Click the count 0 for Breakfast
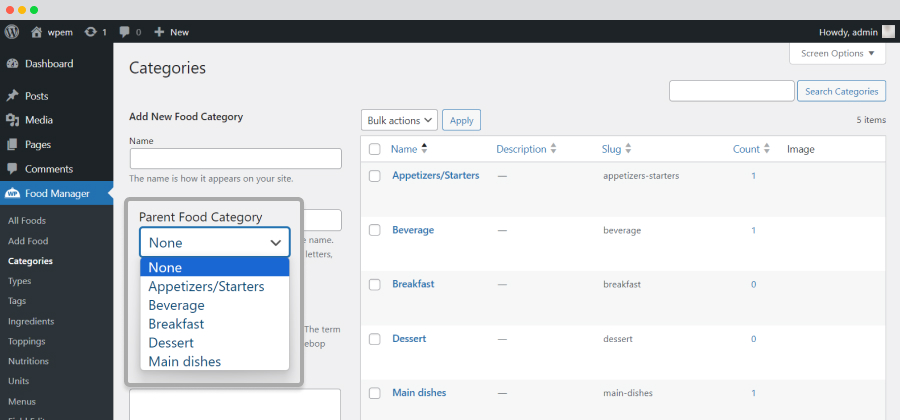 click(x=754, y=285)
